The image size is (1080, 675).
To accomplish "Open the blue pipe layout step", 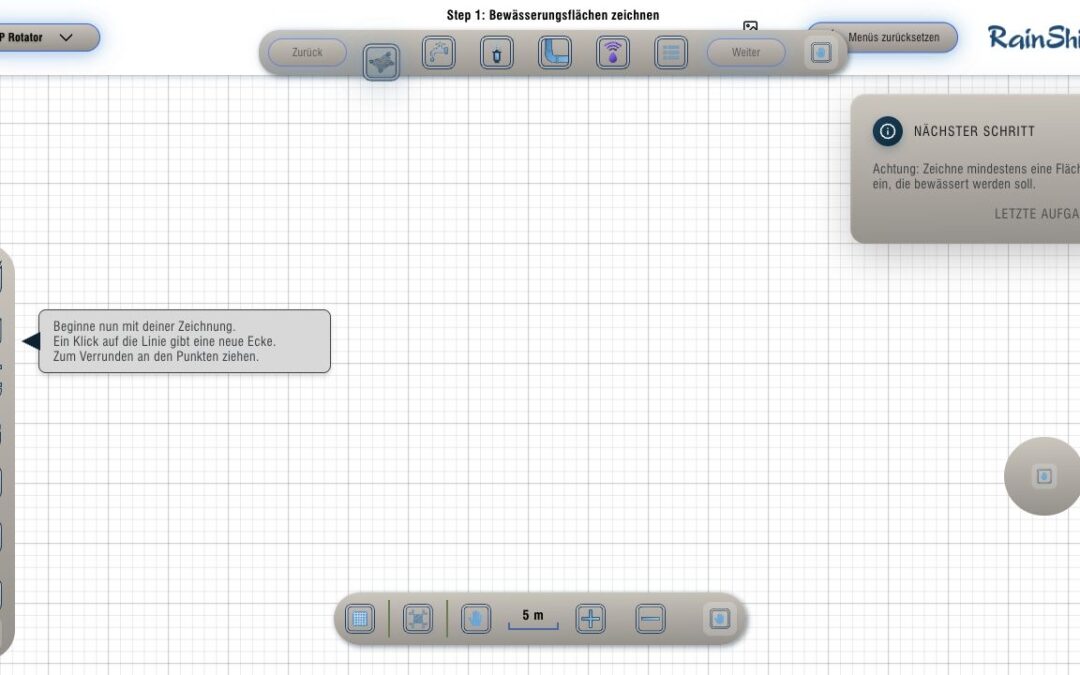I will 554,52.
